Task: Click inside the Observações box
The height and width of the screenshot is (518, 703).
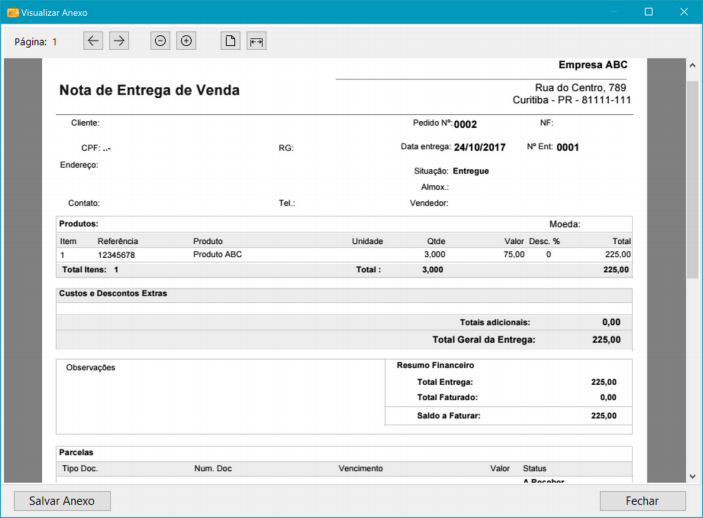Action: [x=220, y=395]
